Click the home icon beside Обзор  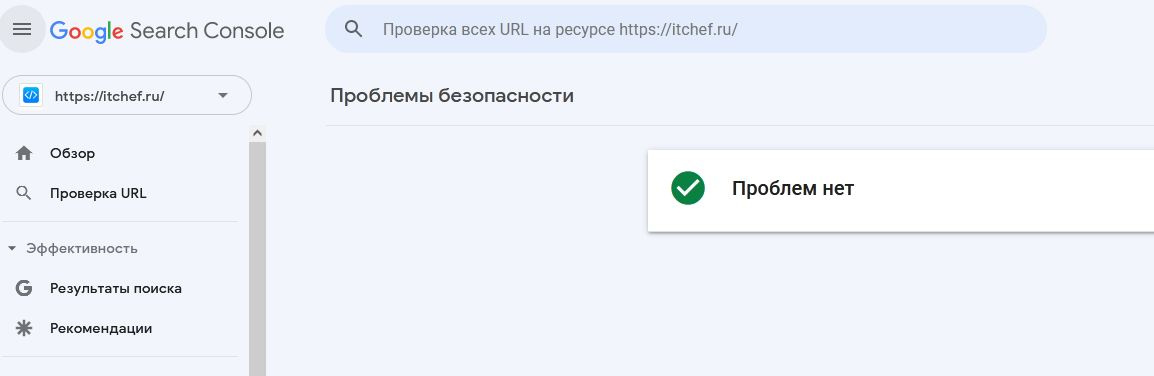pos(24,154)
